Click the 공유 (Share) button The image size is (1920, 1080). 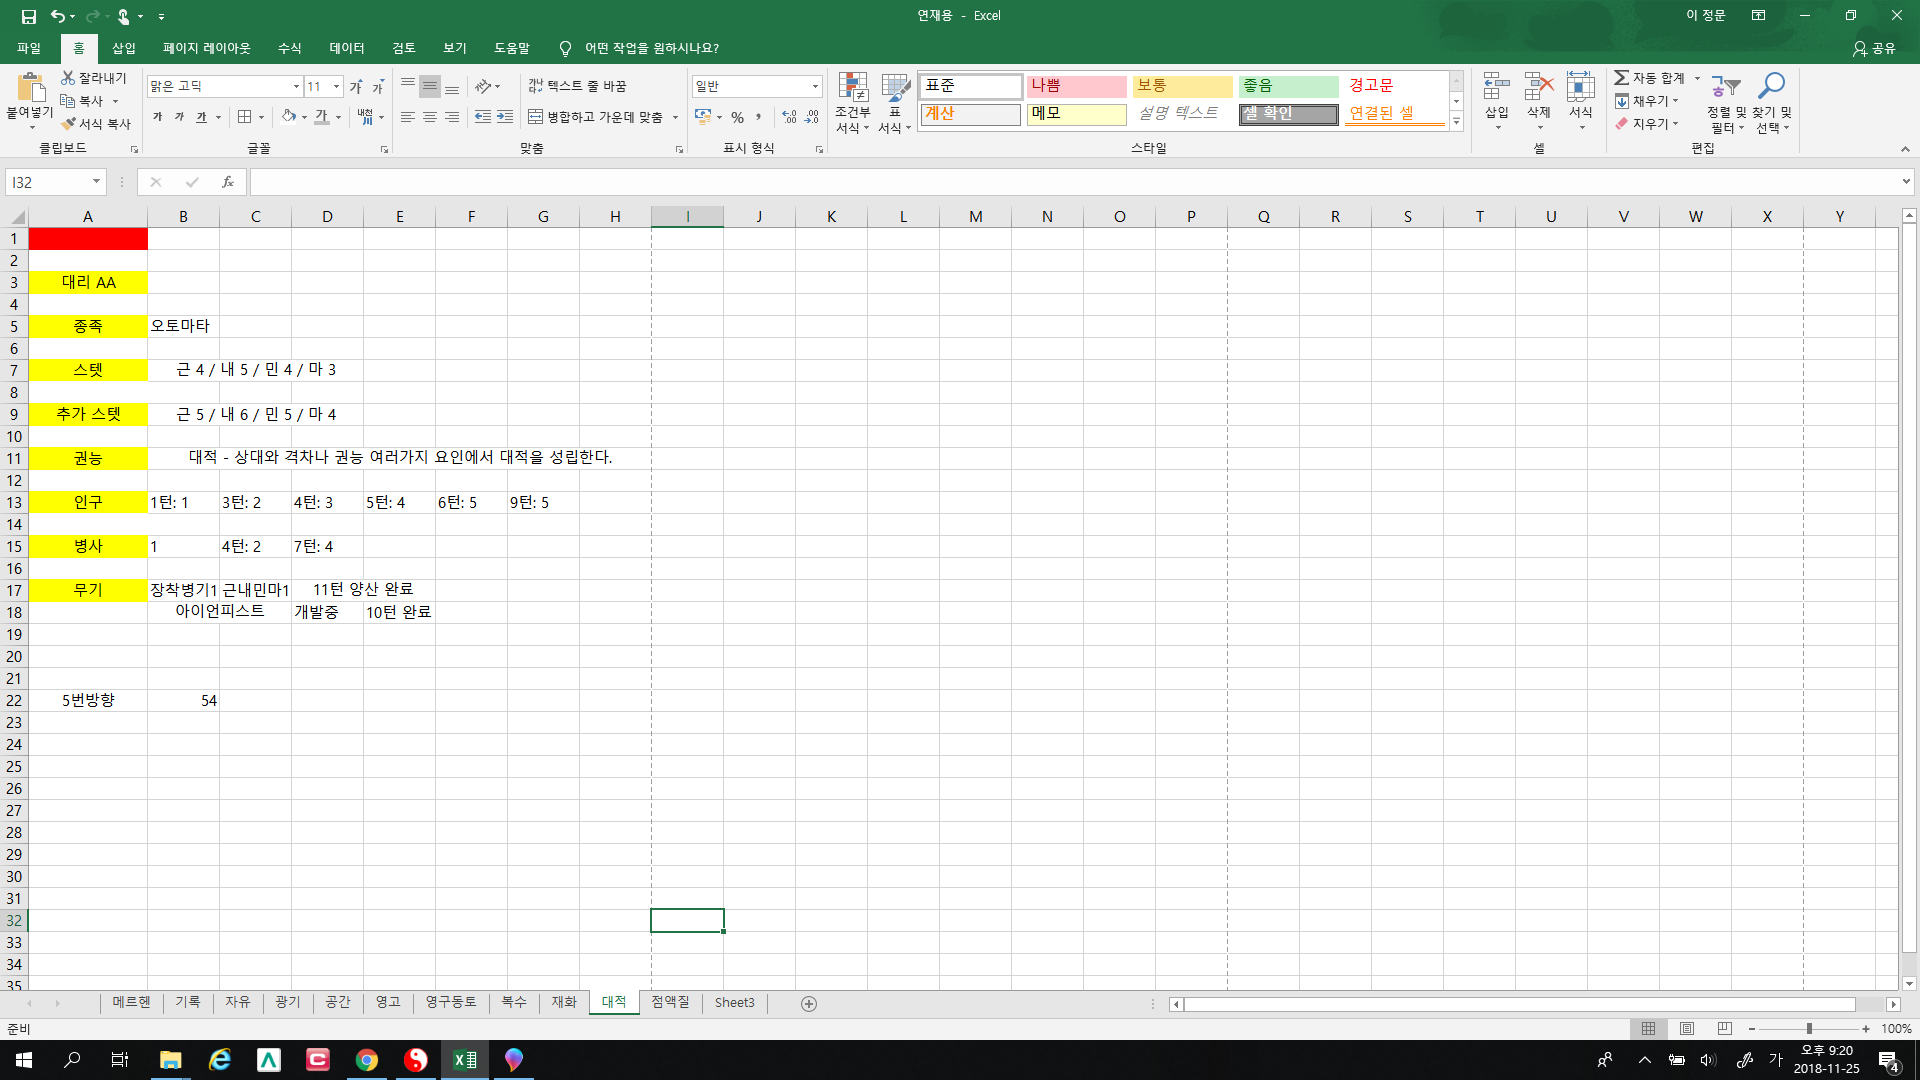pos(1874,48)
